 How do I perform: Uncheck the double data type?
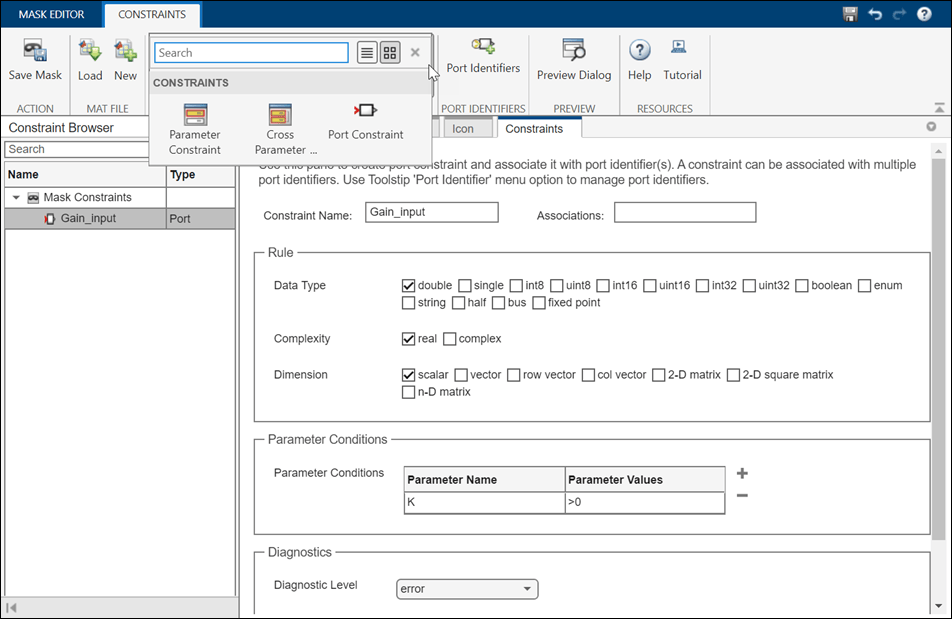[x=408, y=286]
